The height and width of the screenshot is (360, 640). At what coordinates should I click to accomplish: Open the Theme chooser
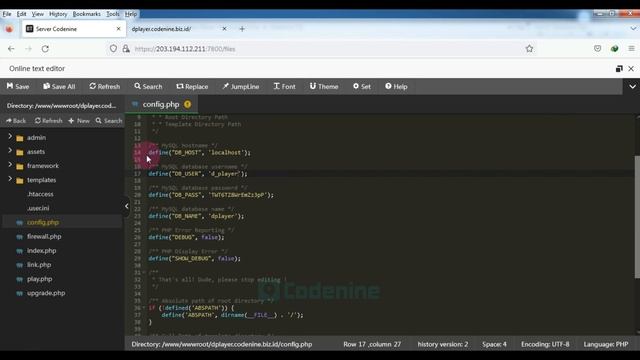point(324,87)
